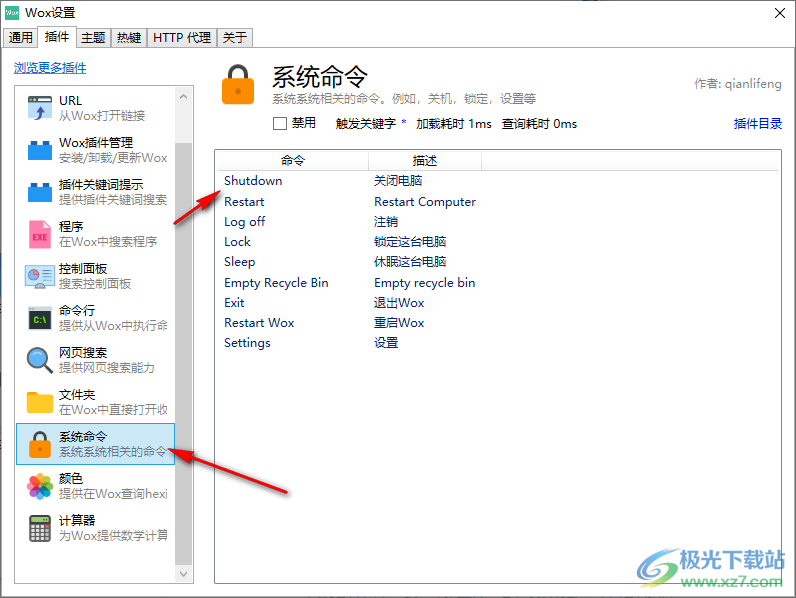Click the asterisk trigger keyword value
The width and height of the screenshot is (796, 598).
[404, 122]
